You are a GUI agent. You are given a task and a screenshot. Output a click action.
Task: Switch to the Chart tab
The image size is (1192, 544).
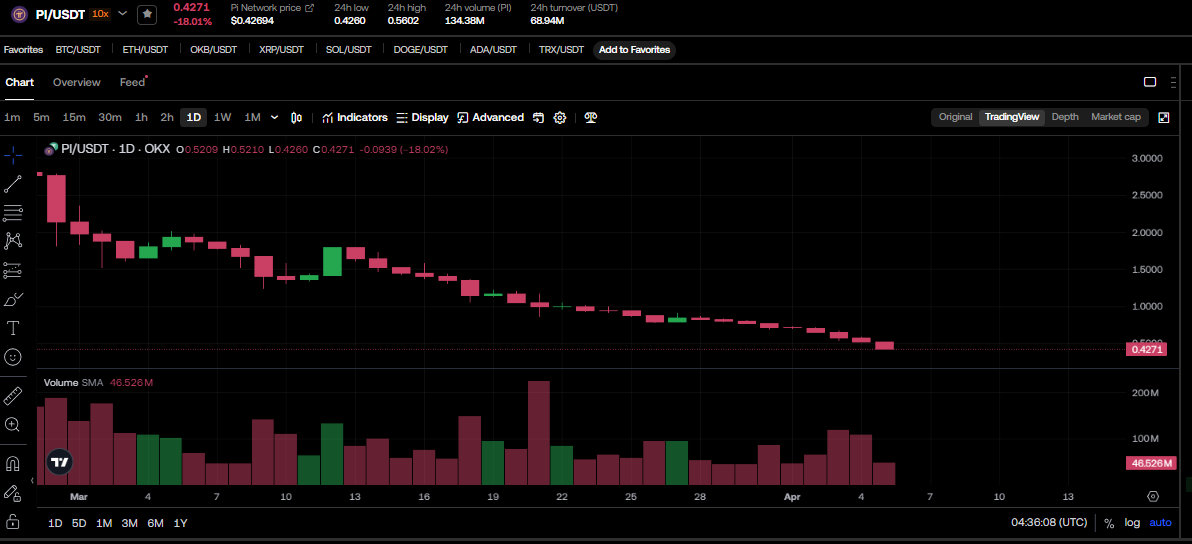coord(20,82)
